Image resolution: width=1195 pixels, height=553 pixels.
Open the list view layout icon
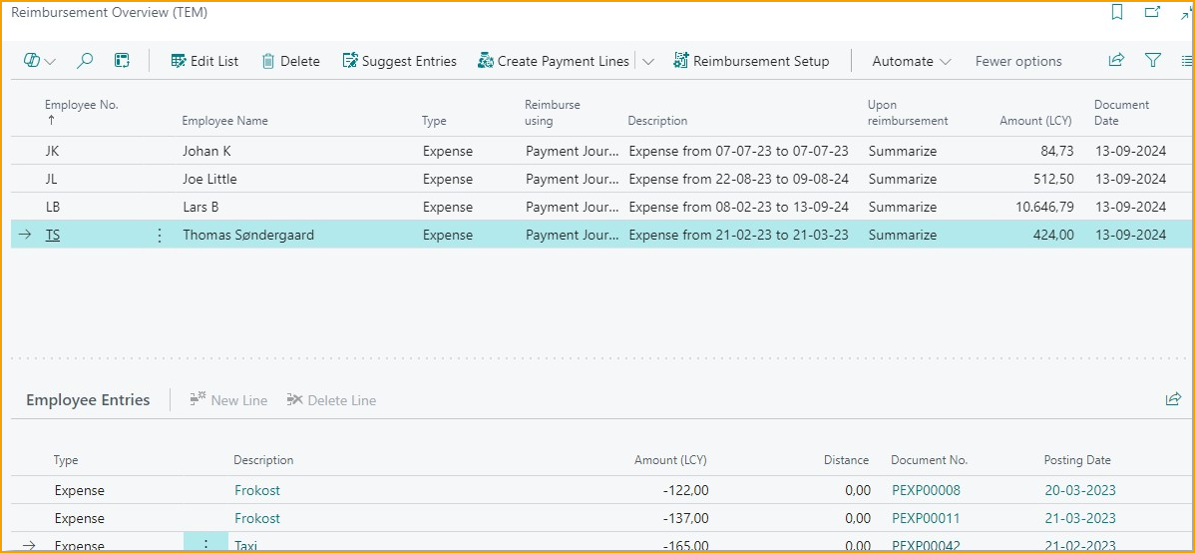pos(1186,61)
